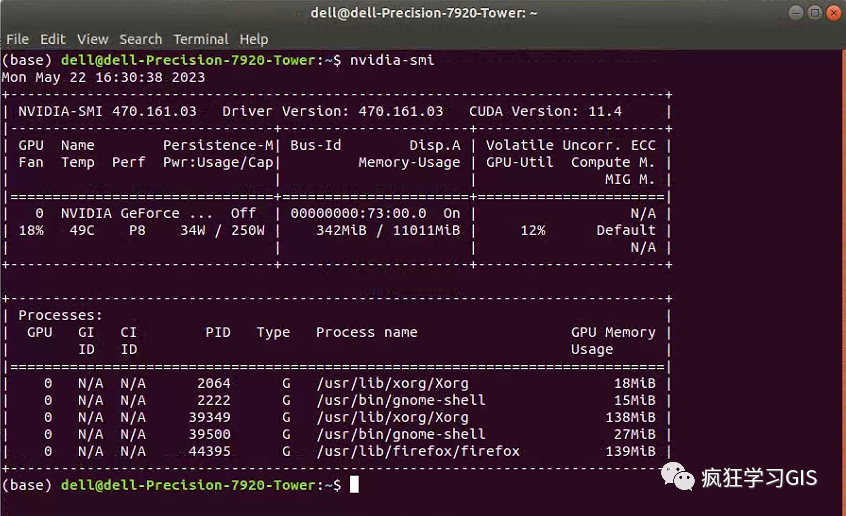This screenshot has height=516, width=846.
Task: Click PID 39349 in process list
Action: tap(209, 417)
